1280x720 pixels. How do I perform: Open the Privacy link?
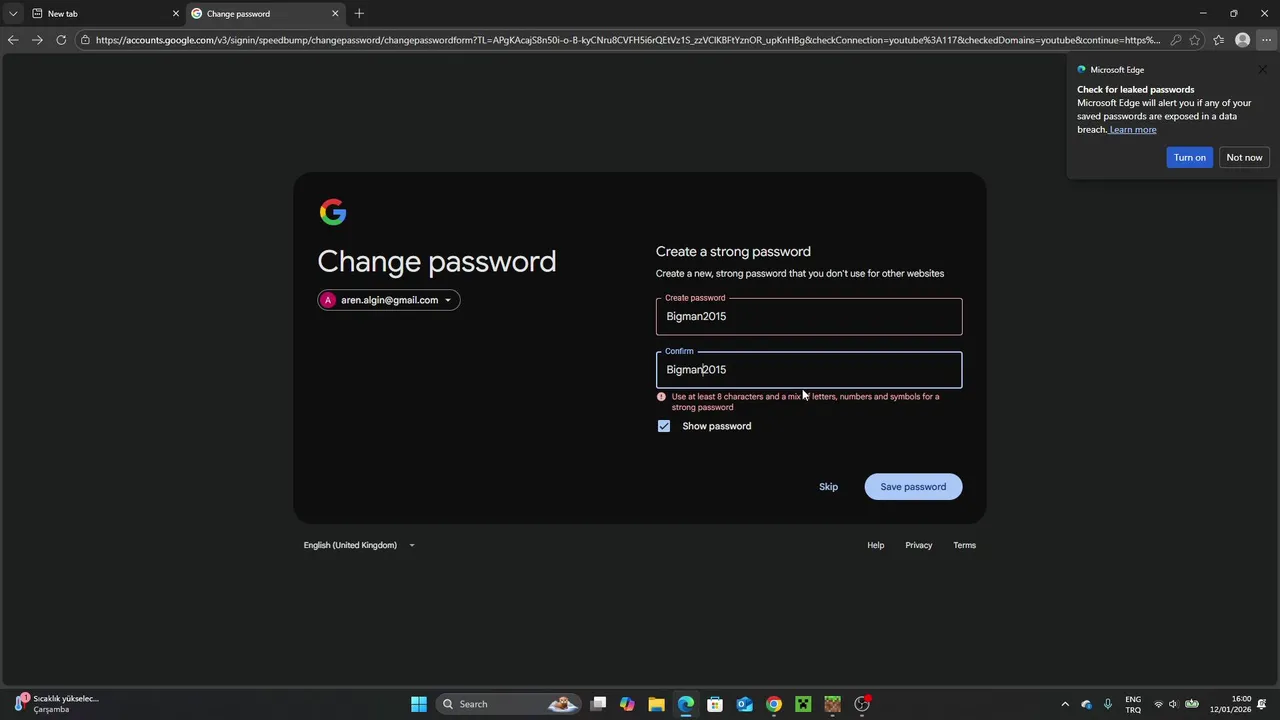click(918, 545)
